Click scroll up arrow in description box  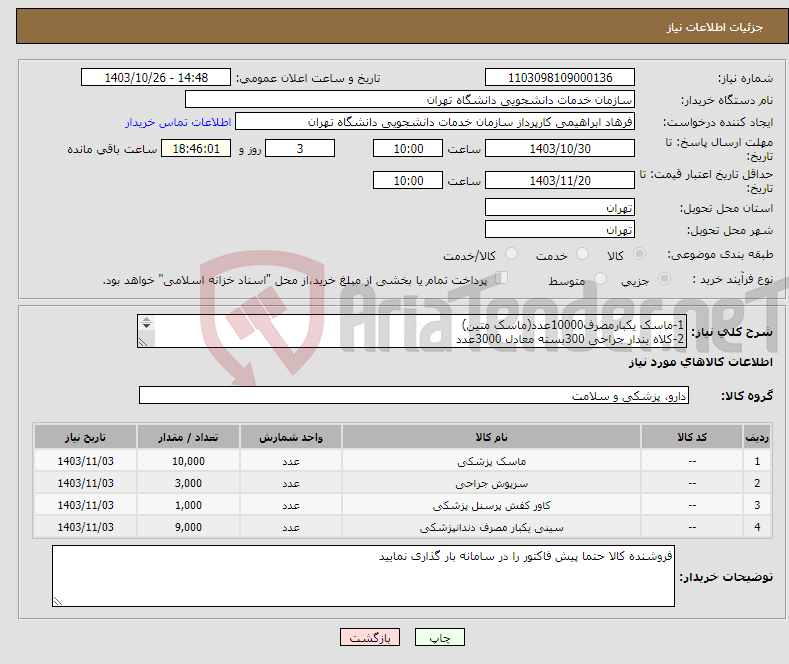tap(146, 320)
